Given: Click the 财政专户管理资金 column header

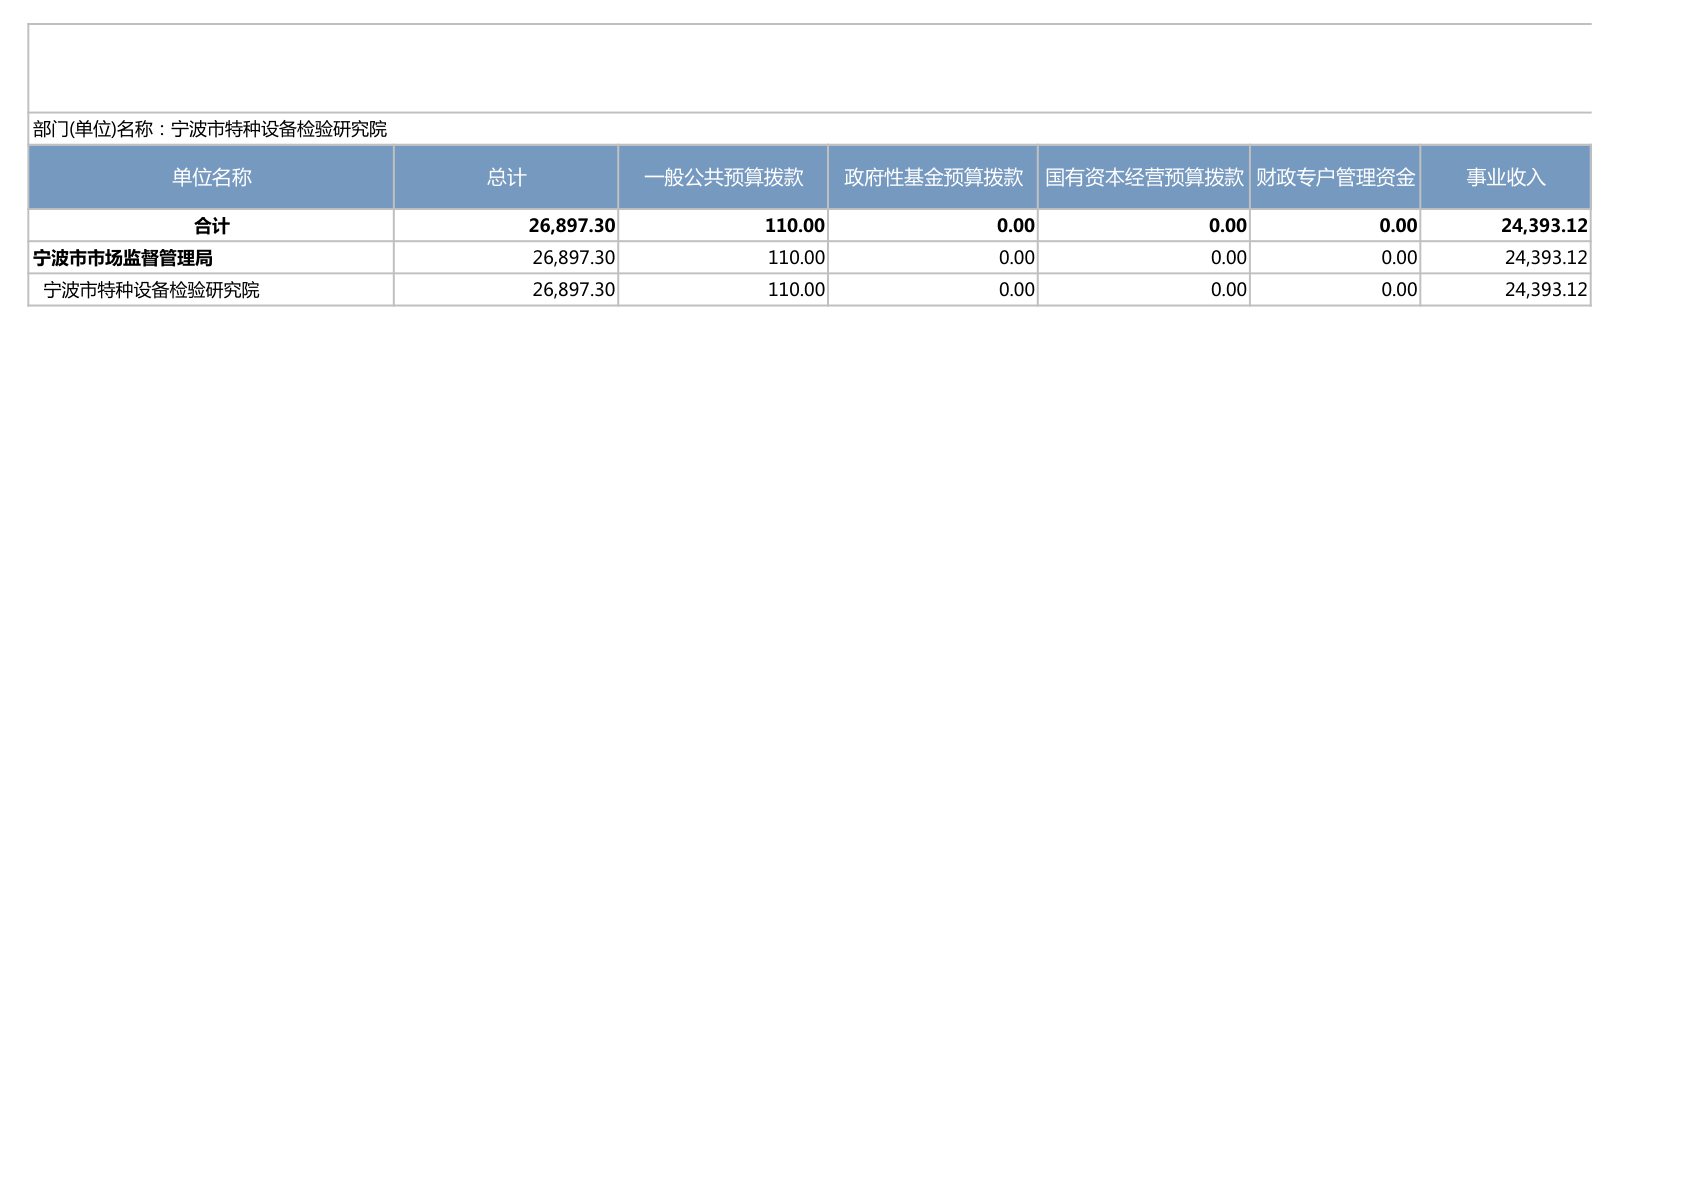Looking at the screenshot, I should [x=1335, y=177].
